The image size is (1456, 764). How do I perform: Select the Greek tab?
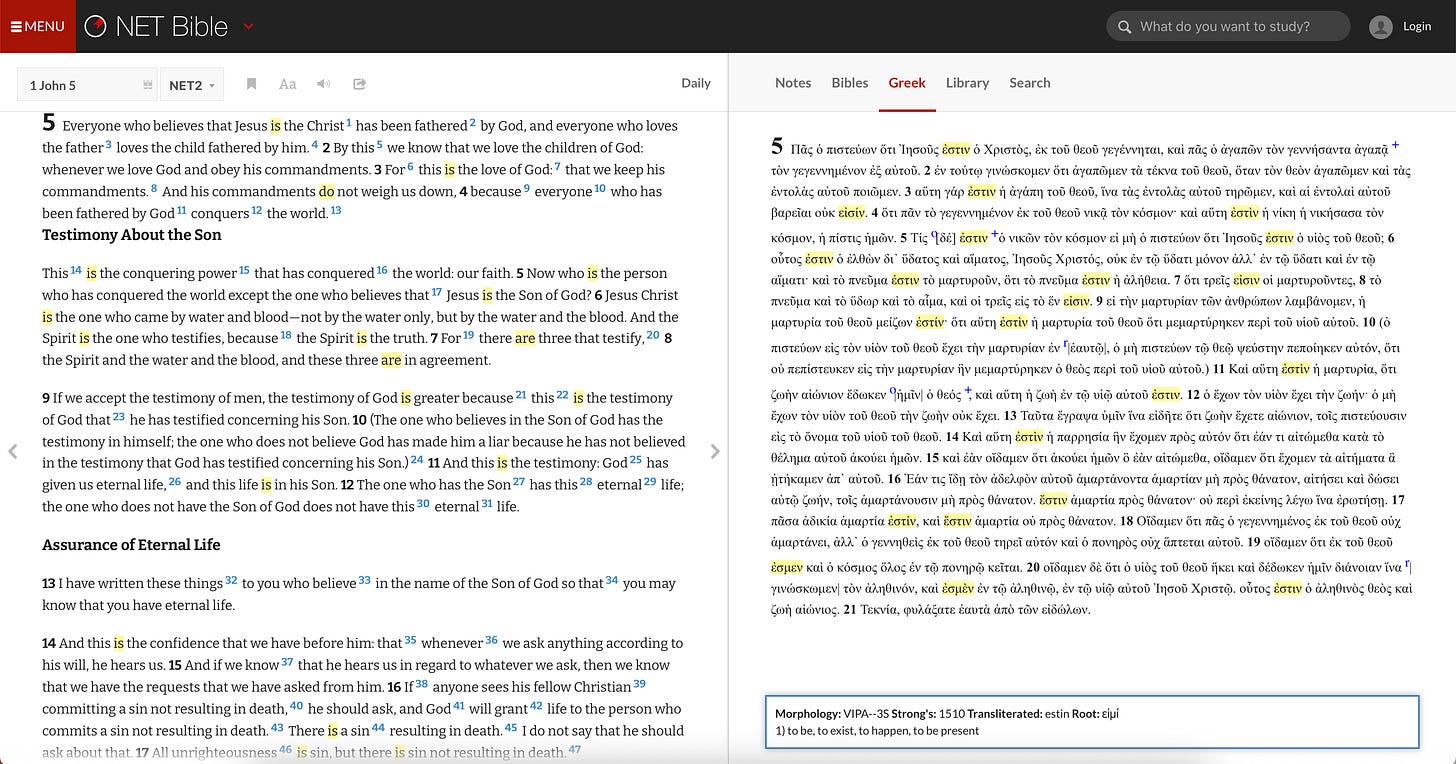[x=907, y=83]
